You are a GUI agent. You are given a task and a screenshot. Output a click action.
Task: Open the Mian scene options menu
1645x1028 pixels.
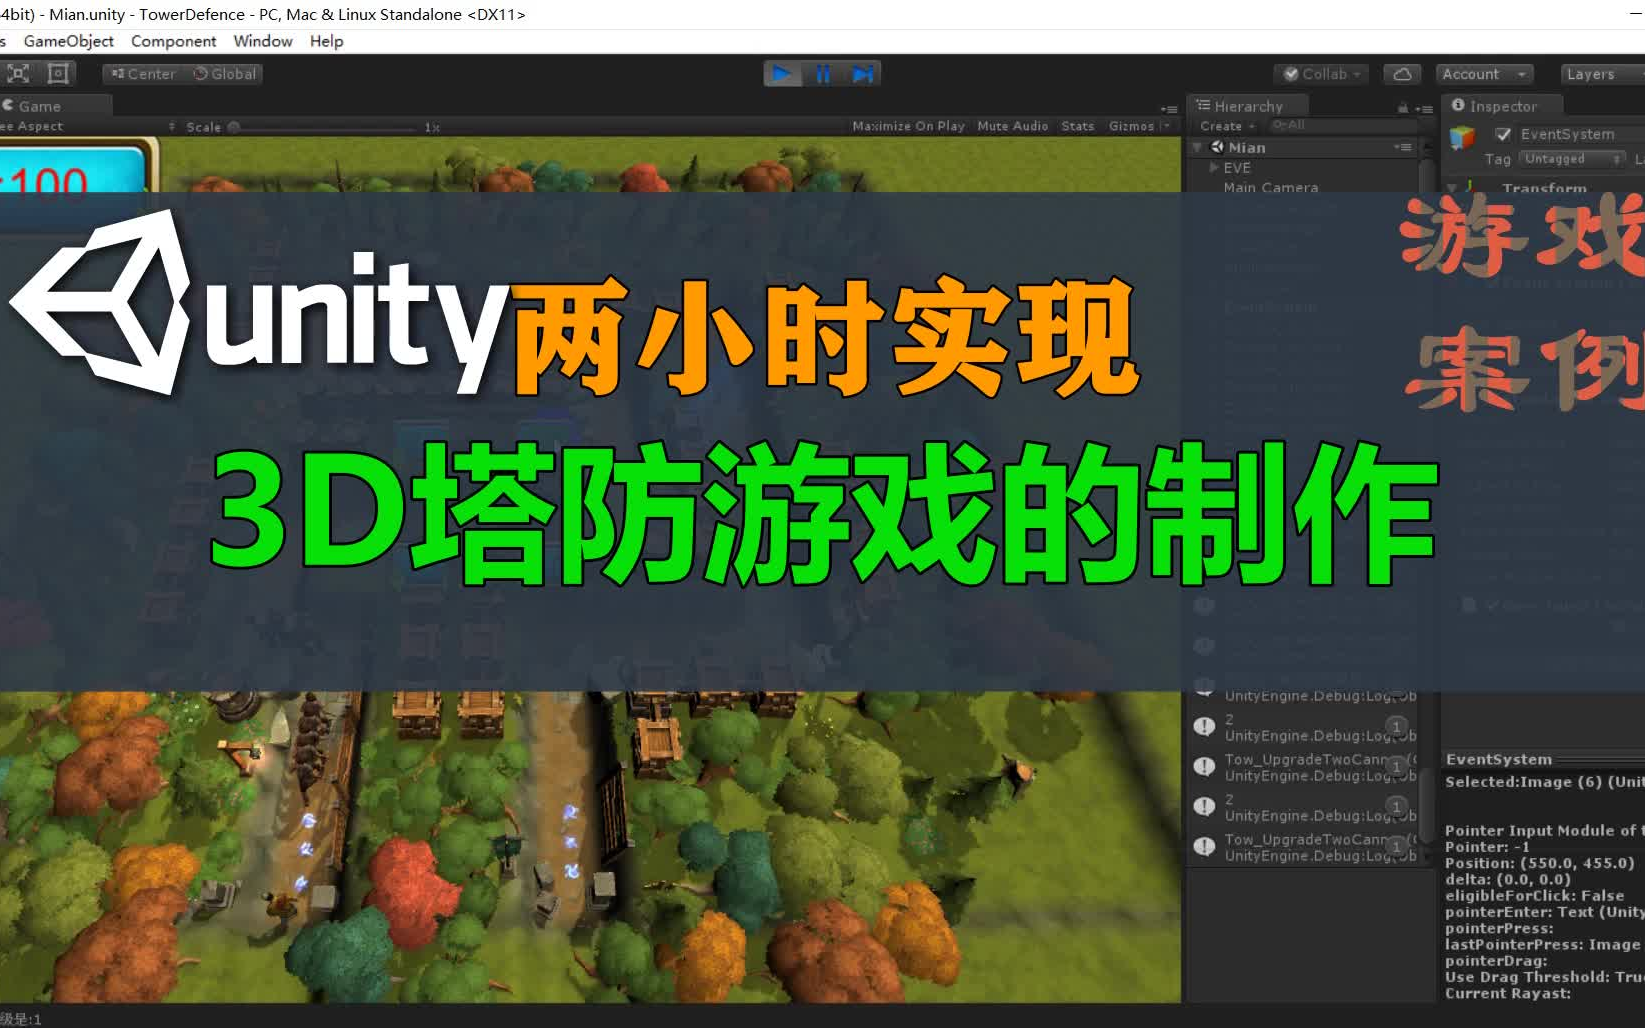click(x=1403, y=147)
